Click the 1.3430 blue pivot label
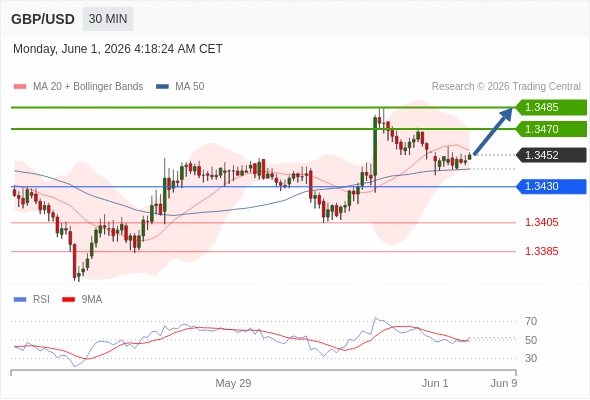The width and height of the screenshot is (590, 400). coord(551,186)
